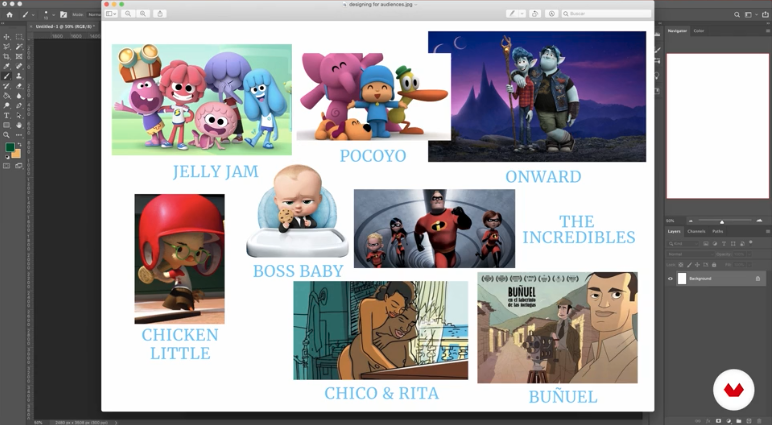This screenshot has height=425, width=772.
Task: Open the Edit Toolbar three-dots menu
Action: coord(19,135)
